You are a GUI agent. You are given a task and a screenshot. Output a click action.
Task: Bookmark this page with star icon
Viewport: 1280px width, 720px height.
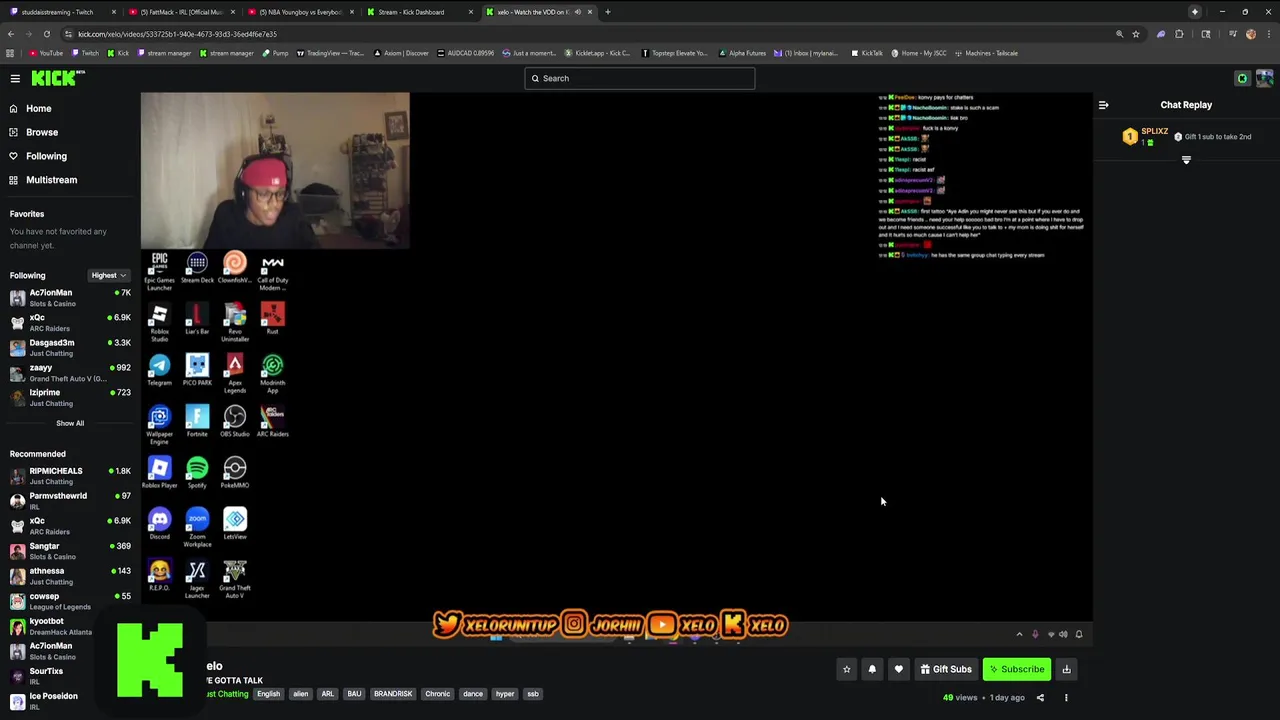click(1136, 34)
